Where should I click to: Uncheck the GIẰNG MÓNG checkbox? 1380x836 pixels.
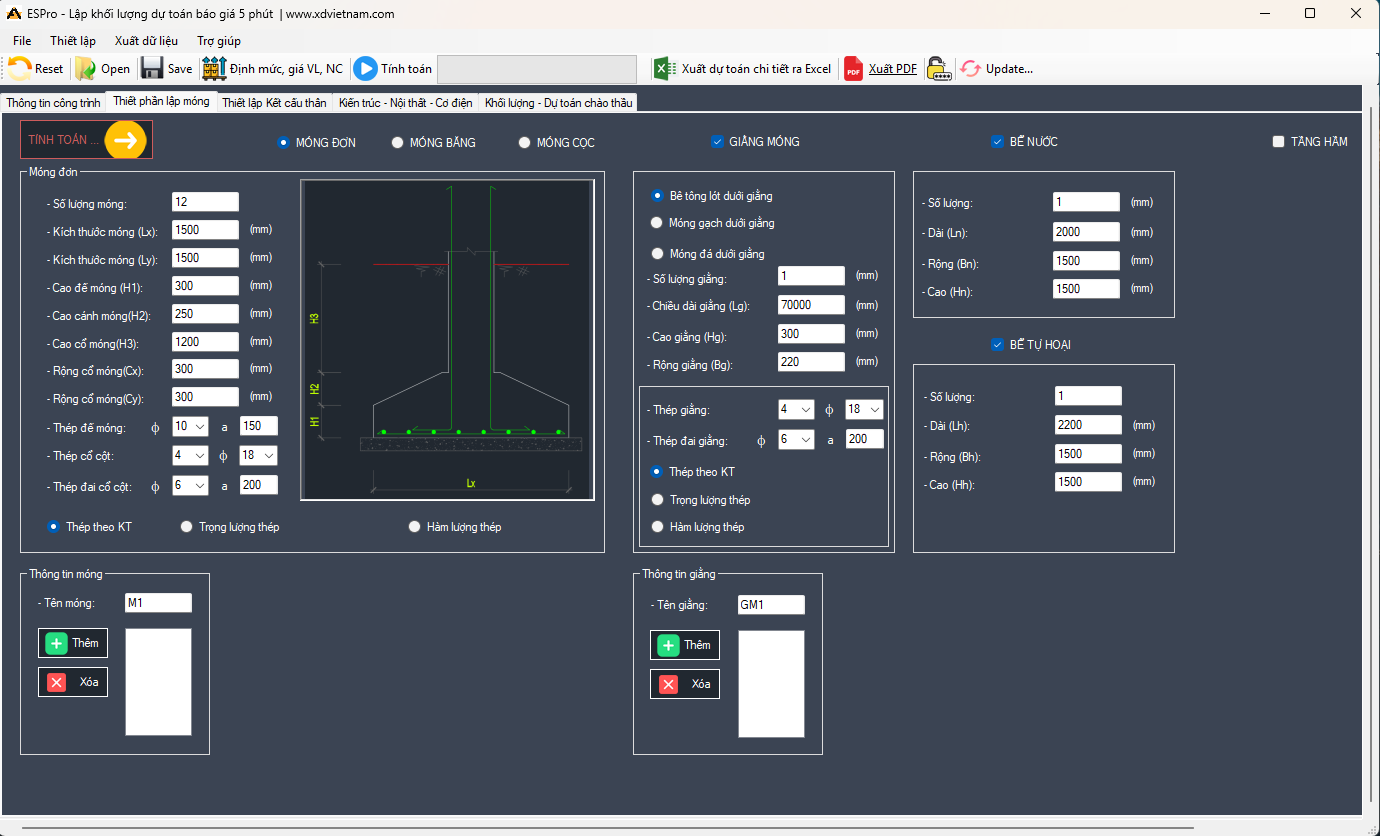point(717,142)
